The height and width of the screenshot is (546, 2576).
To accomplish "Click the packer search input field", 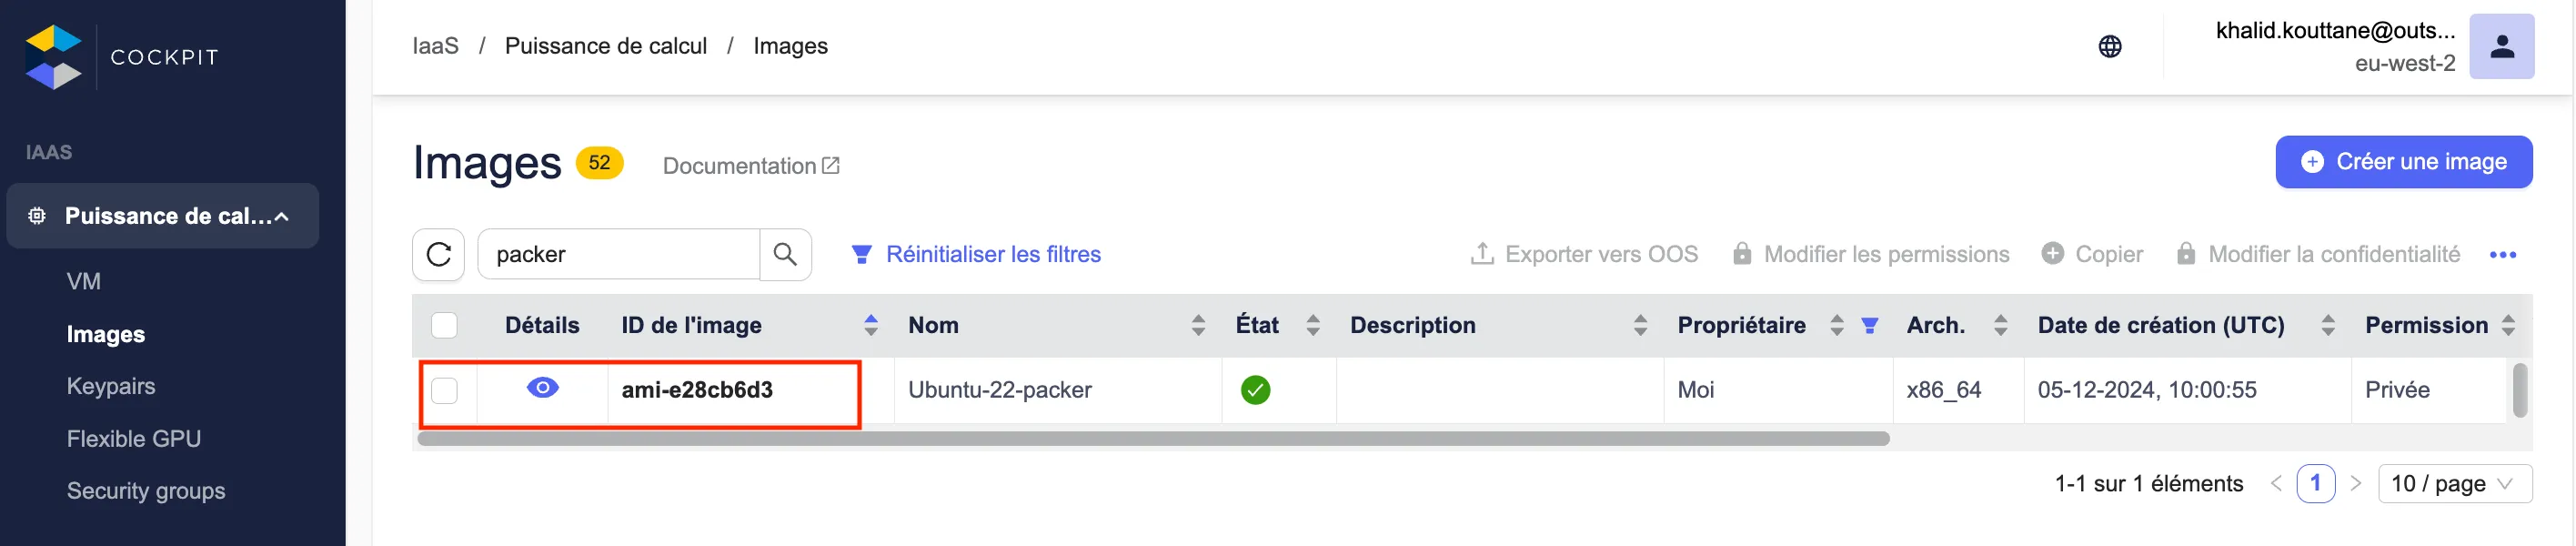I will click(619, 255).
